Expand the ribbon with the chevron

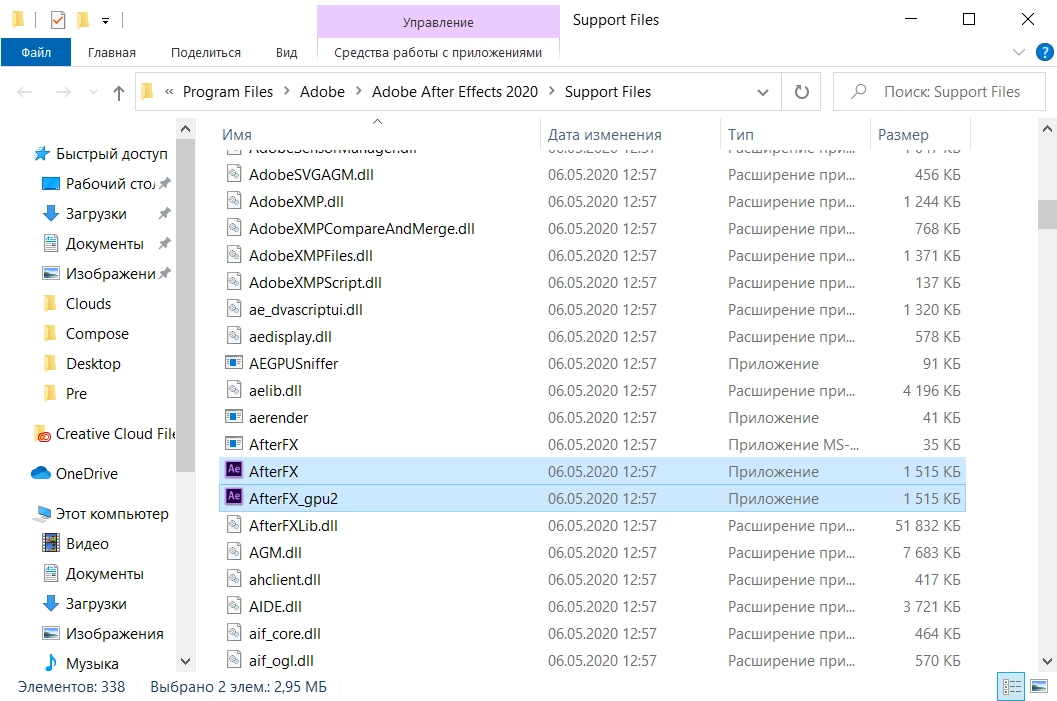tap(1019, 52)
